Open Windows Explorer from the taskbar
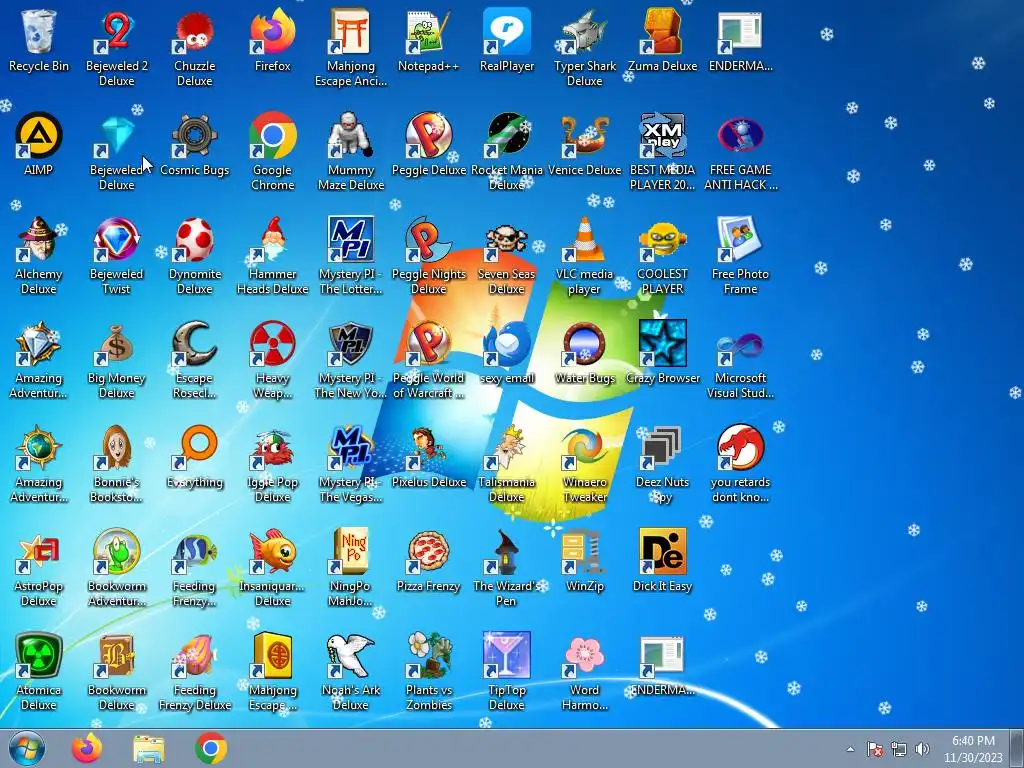The image size is (1024, 768). [149, 749]
